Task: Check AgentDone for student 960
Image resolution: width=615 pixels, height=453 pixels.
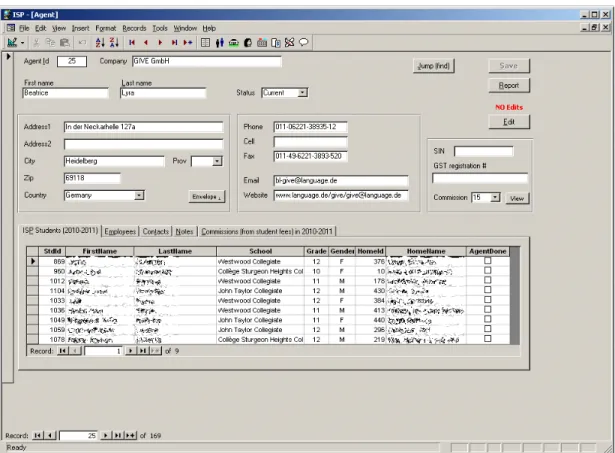Action: click(488, 270)
